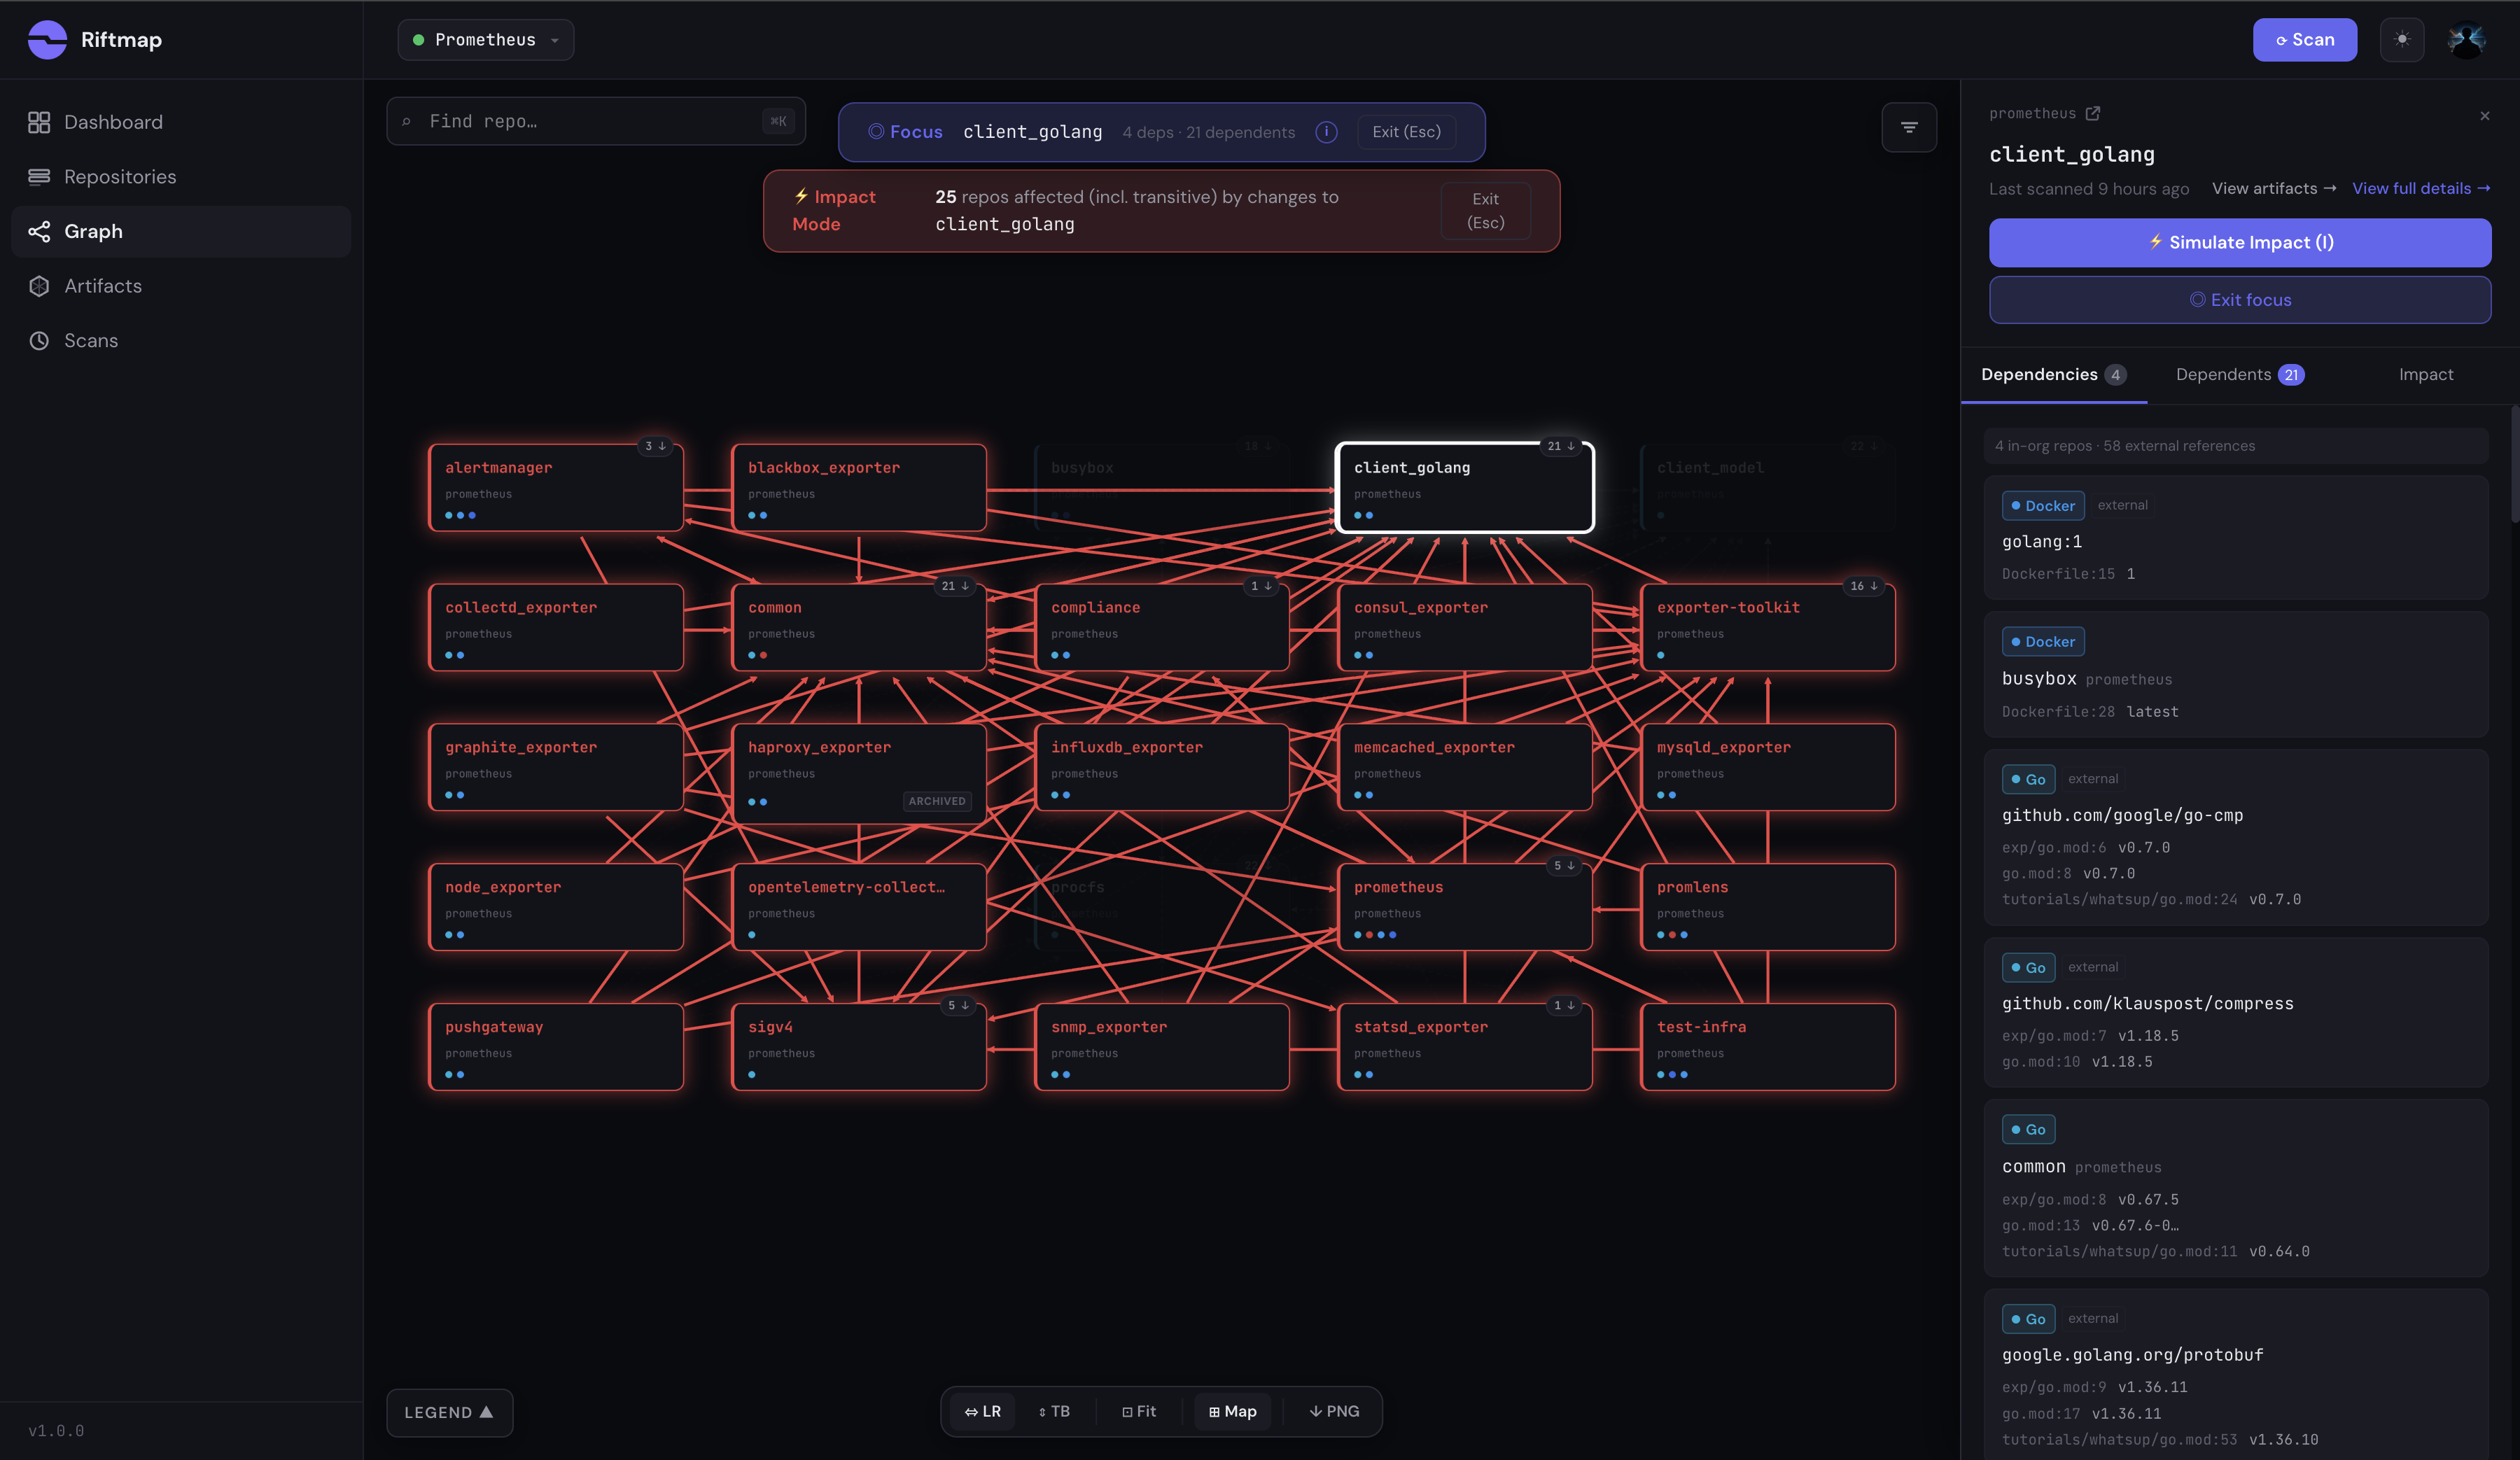Image resolution: width=2520 pixels, height=1460 pixels.
Task: Select the client_golang node
Action: coord(1464,488)
